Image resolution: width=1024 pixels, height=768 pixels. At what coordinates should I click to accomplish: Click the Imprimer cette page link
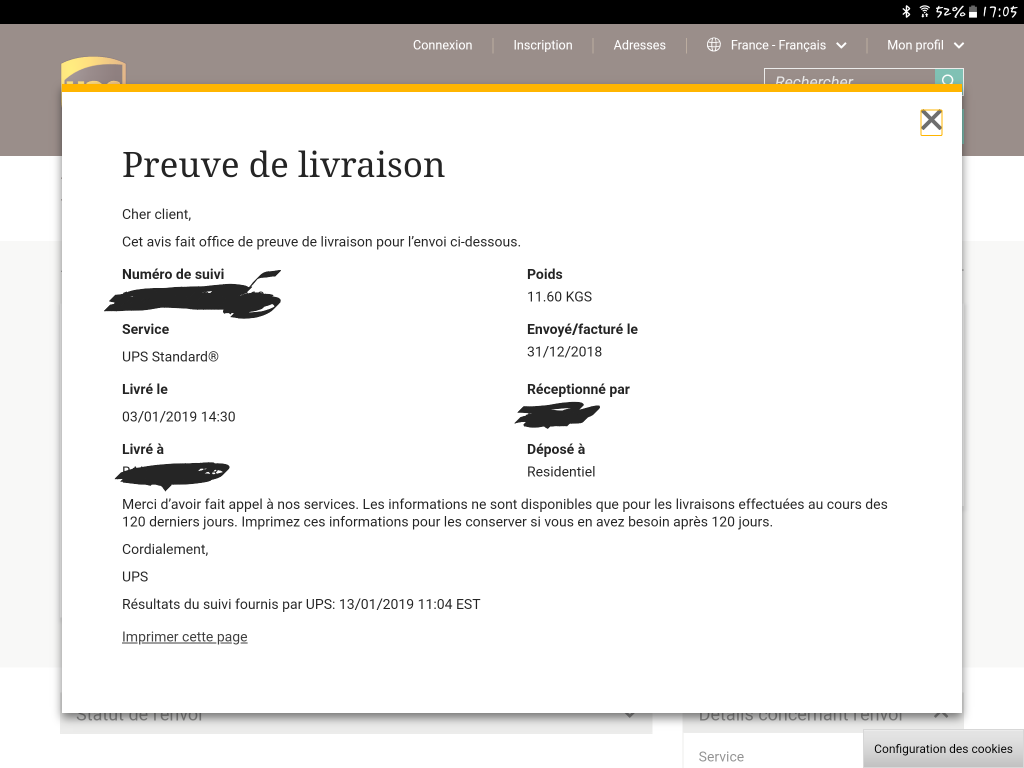pyautogui.click(x=185, y=637)
